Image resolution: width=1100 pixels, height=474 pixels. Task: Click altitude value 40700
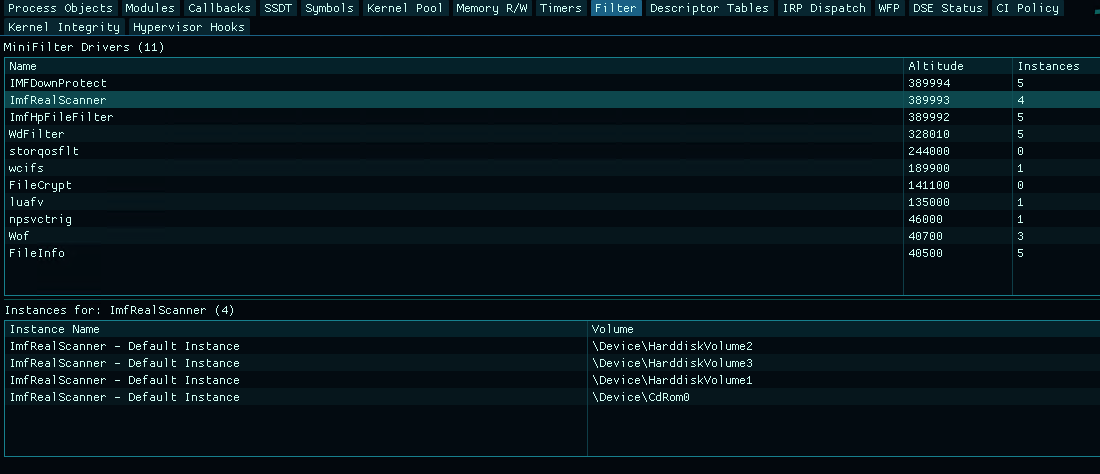[925, 236]
